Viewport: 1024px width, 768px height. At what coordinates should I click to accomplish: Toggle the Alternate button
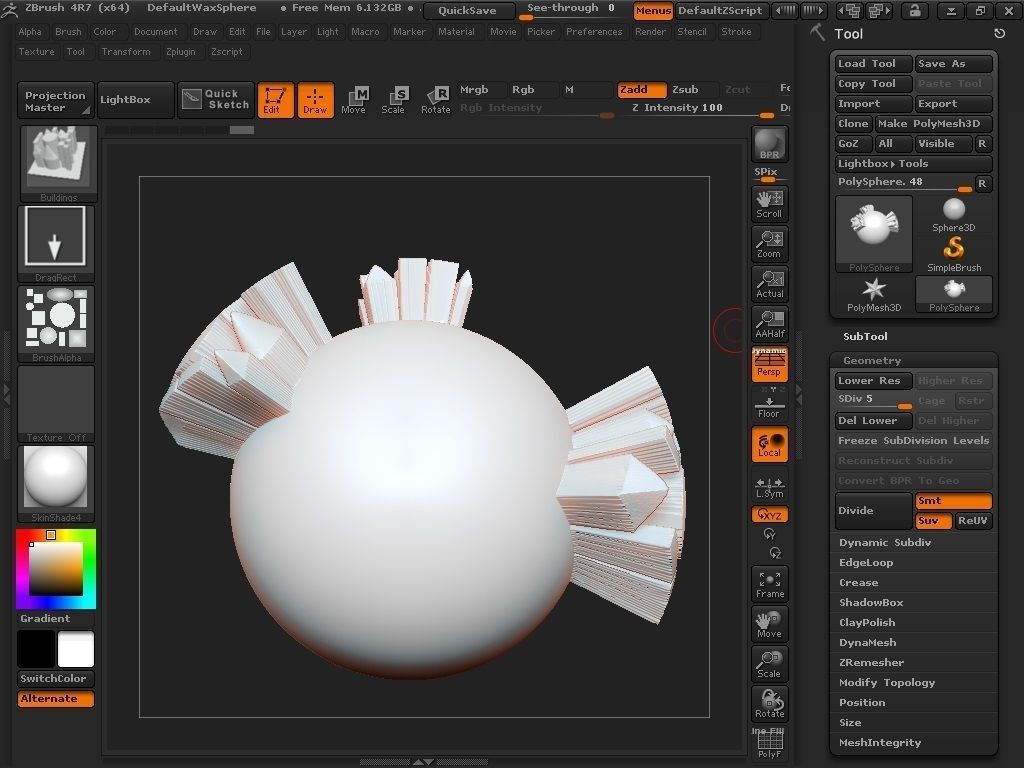click(x=56, y=699)
